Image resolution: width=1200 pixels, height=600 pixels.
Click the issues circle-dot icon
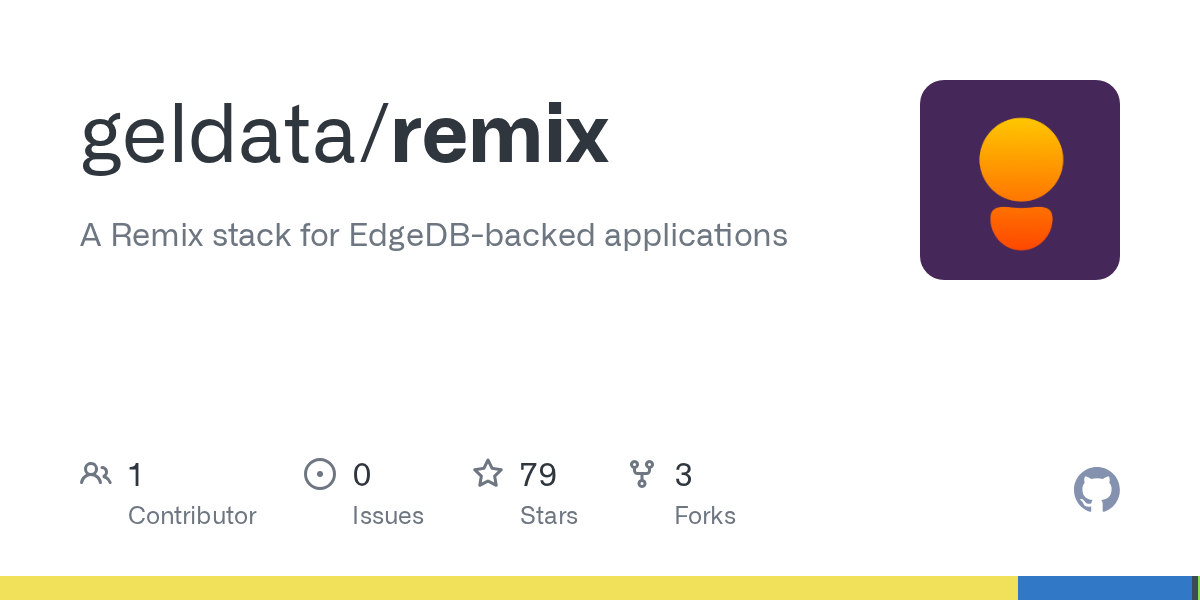coord(319,474)
